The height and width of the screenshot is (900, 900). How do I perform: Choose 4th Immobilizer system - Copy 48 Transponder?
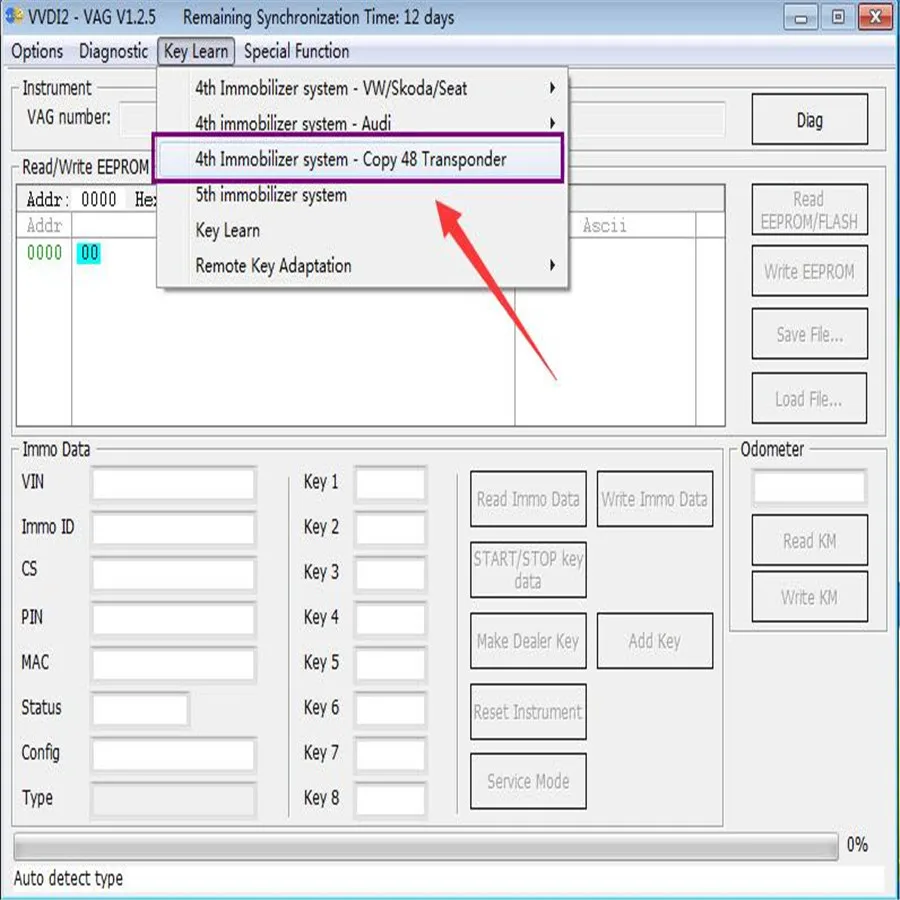[358, 159]
